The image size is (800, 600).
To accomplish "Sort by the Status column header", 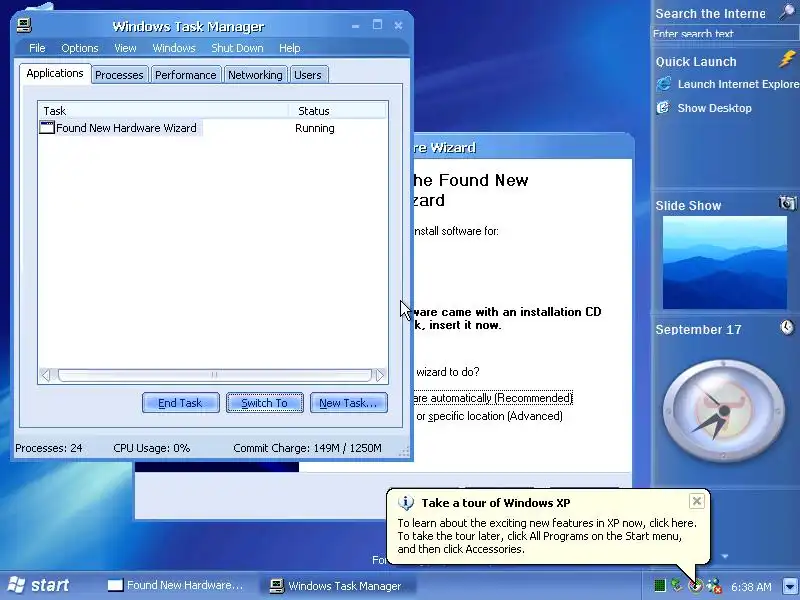I will tap(338, 111).
